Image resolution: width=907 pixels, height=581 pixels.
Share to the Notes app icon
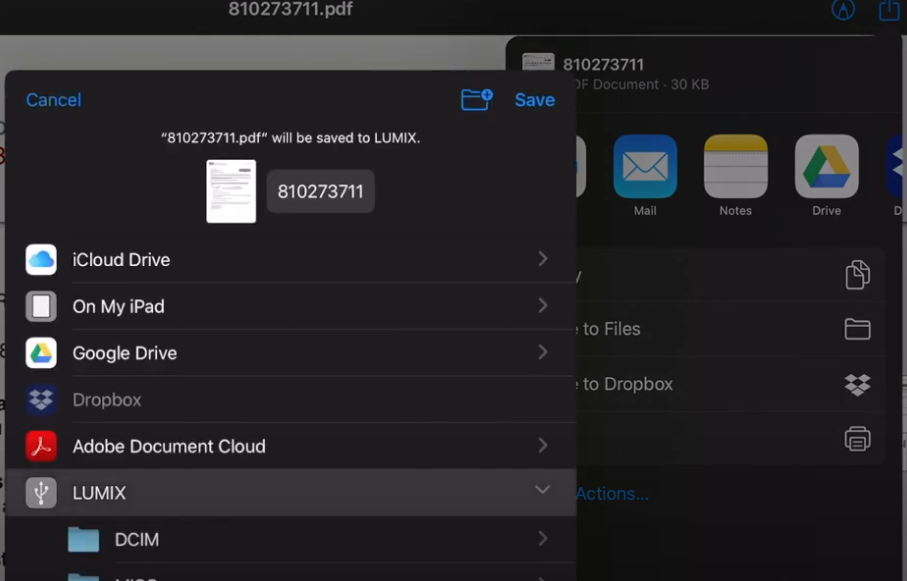736,167
